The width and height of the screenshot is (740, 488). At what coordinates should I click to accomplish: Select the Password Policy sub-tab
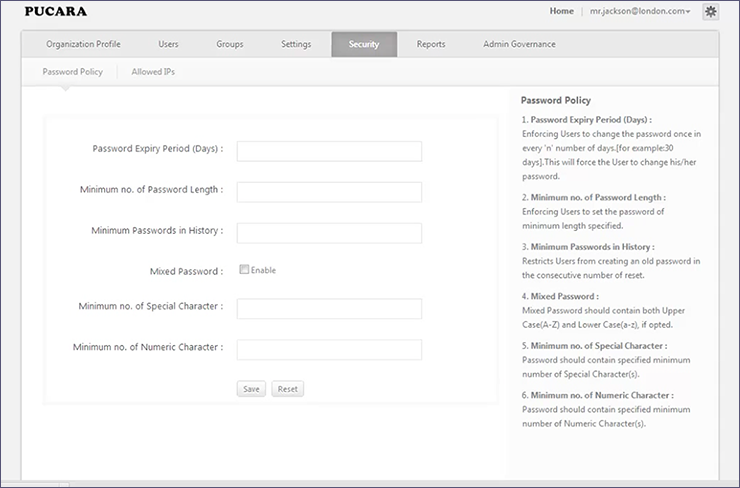pos(72,72)
